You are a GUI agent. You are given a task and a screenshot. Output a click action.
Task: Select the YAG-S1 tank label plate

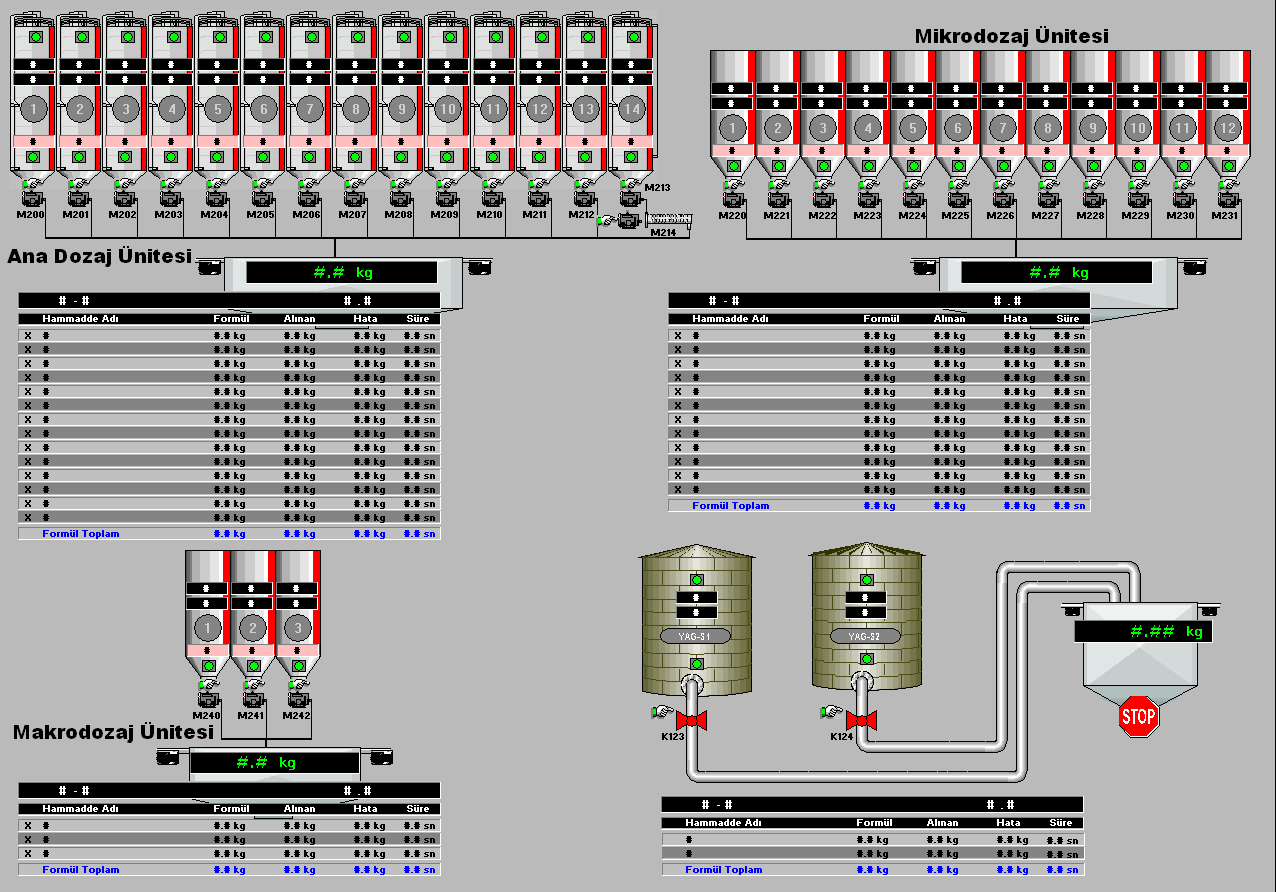coord(697,636)
